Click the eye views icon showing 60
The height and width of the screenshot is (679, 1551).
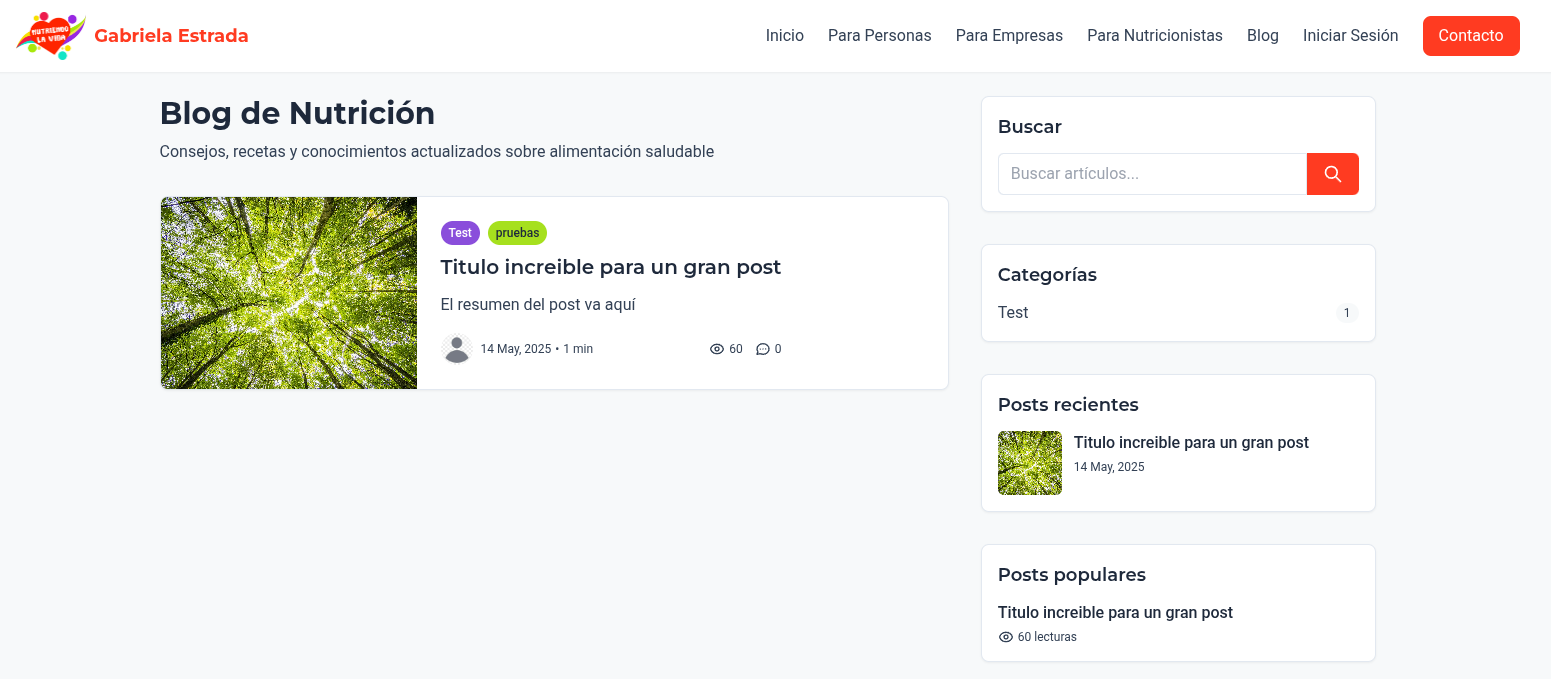[x=717, y=349]
